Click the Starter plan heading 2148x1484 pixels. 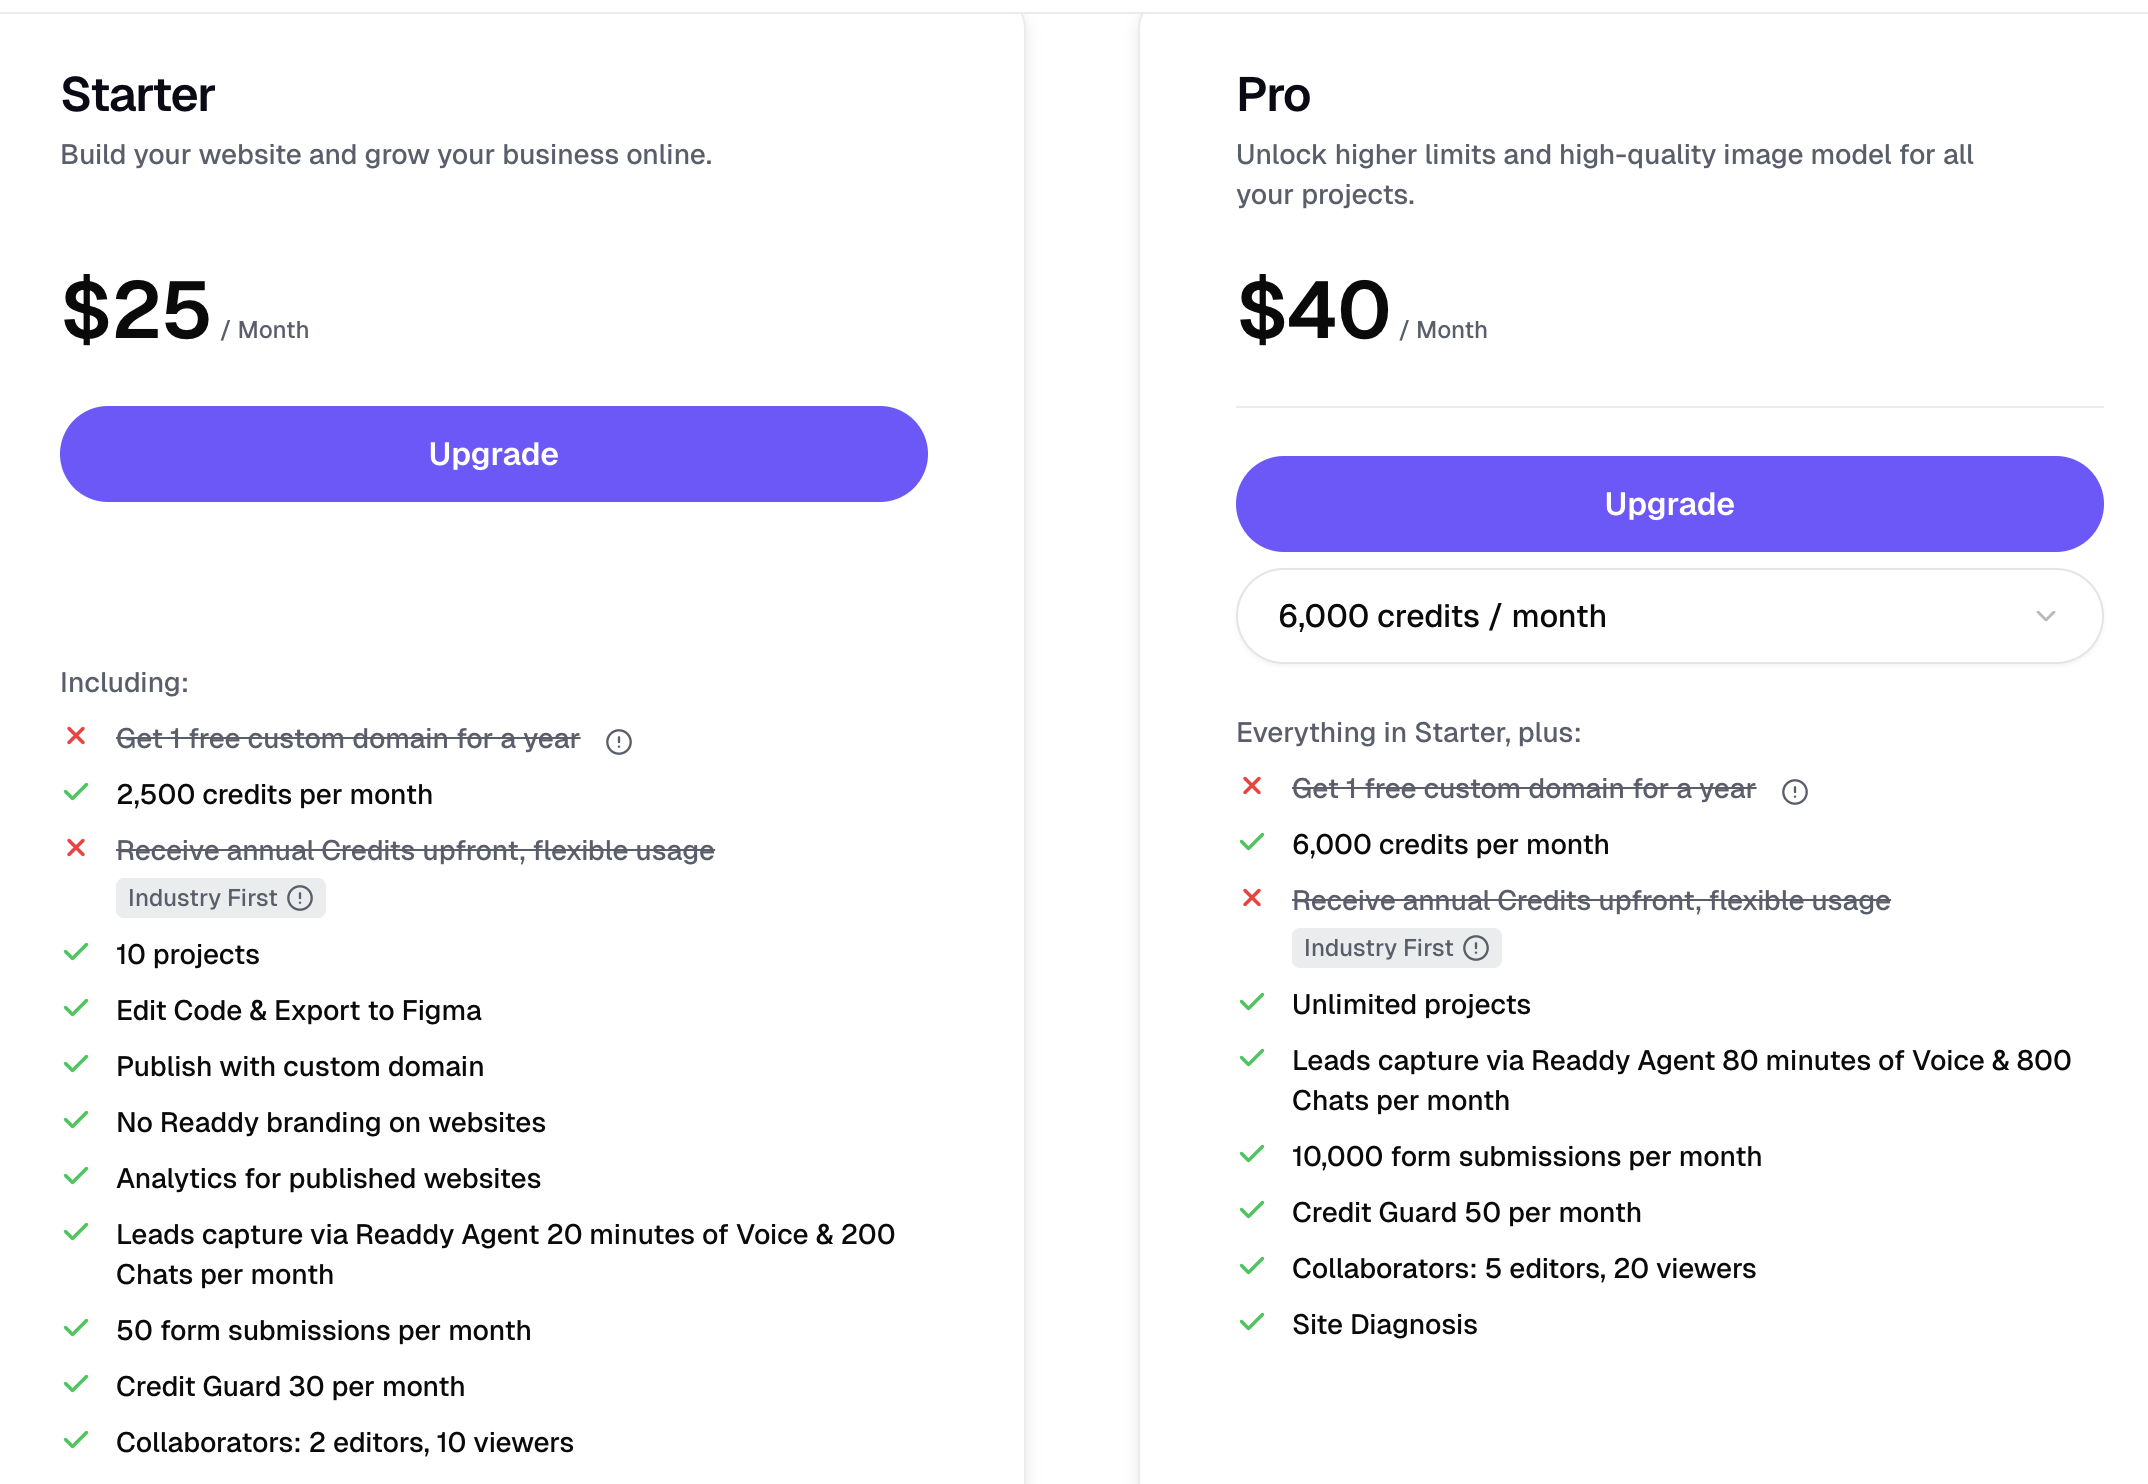click(138, 95)
